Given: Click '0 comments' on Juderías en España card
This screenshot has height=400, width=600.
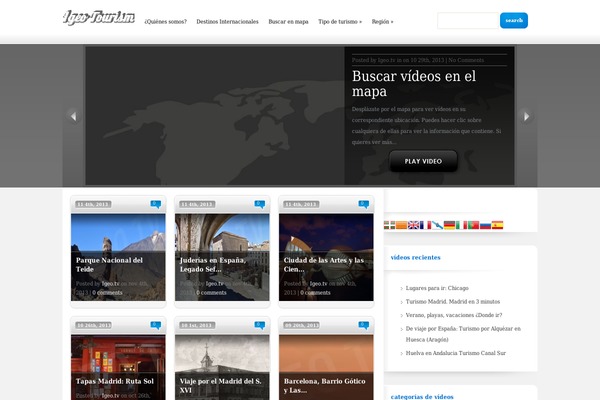Looking at the screenshot, I should (212, 292).
